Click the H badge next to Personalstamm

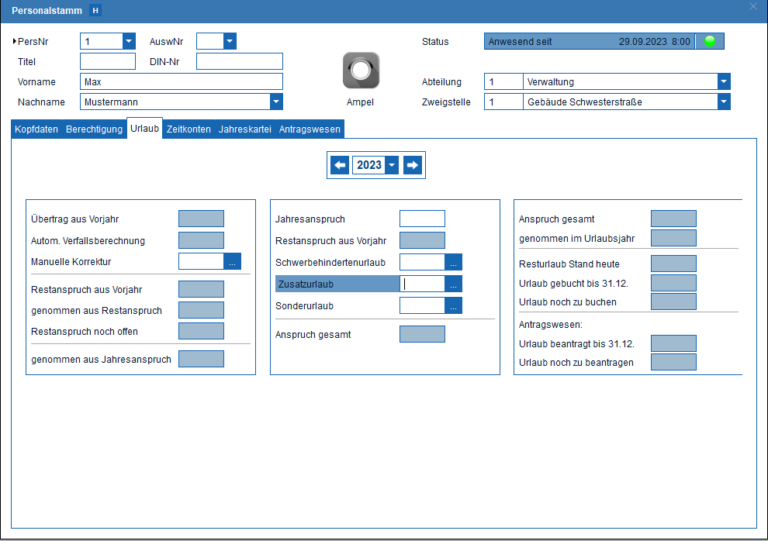(95, 9)
